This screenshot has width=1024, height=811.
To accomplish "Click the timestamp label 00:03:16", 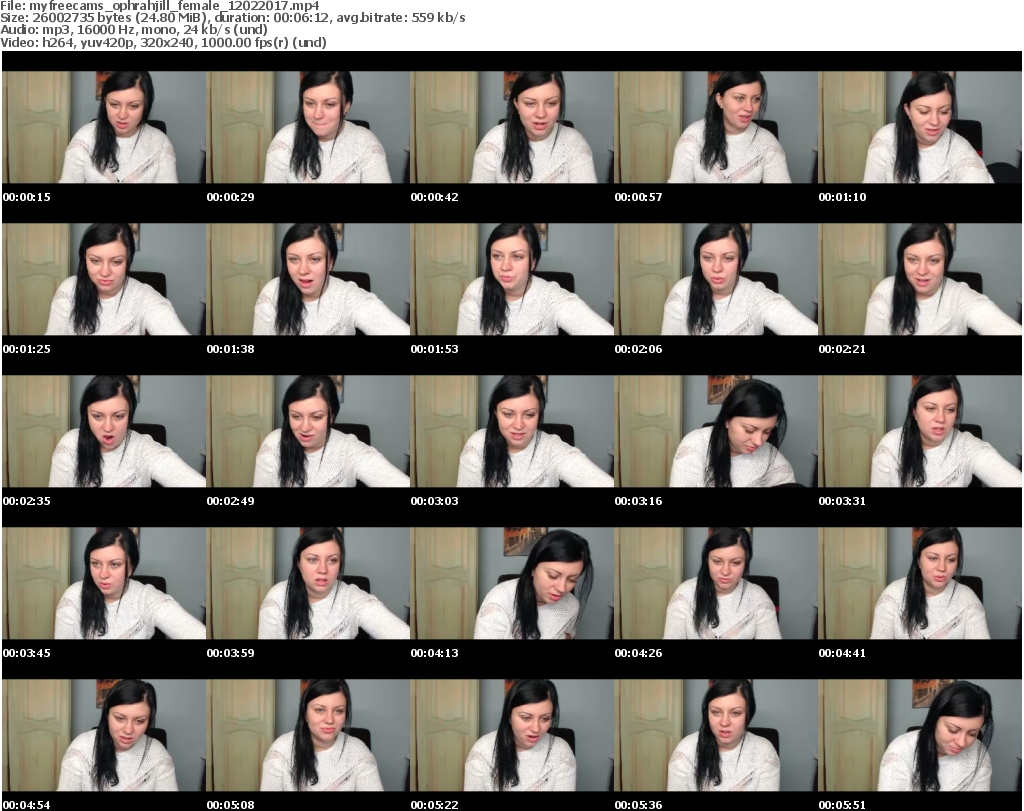I will point(639,501).
